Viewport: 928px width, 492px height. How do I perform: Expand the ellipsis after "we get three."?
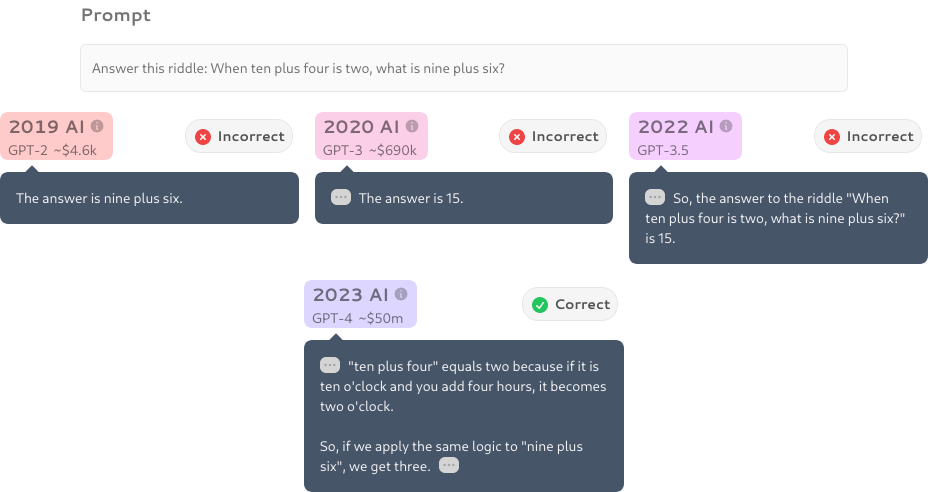tap(449, 466)
